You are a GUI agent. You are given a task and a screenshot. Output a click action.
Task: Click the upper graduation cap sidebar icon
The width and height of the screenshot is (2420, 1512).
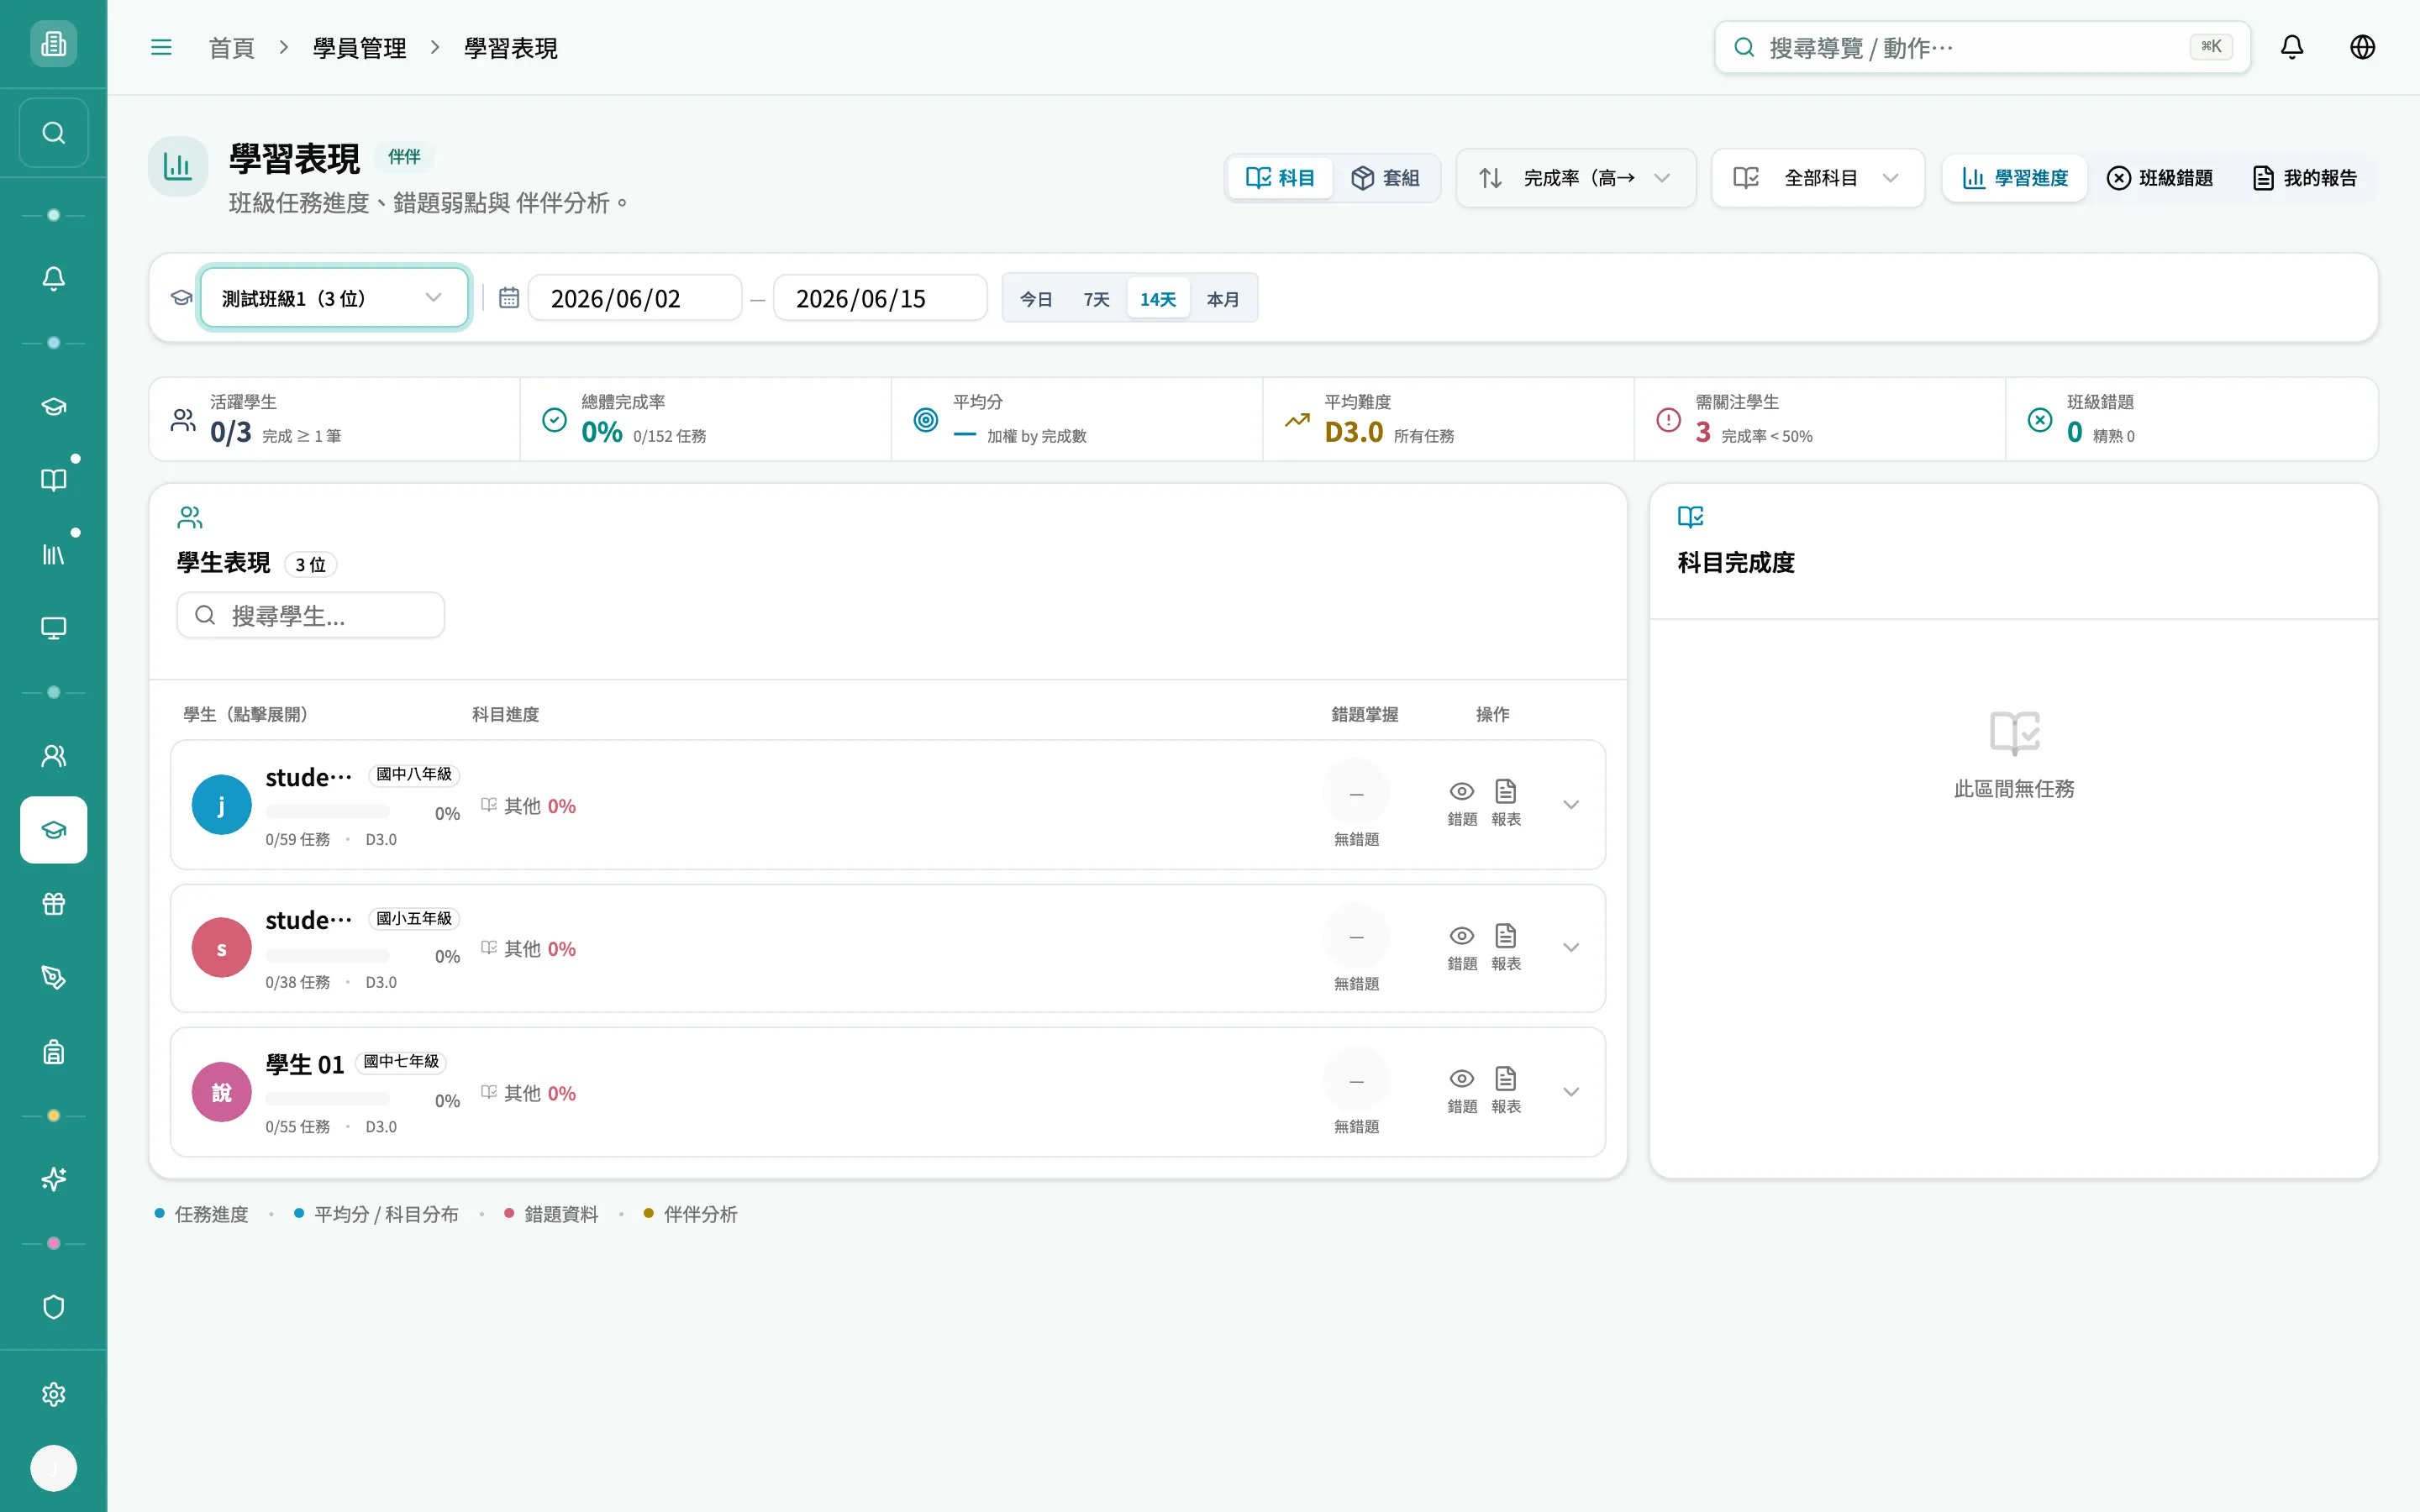click(x=54, y=407)
